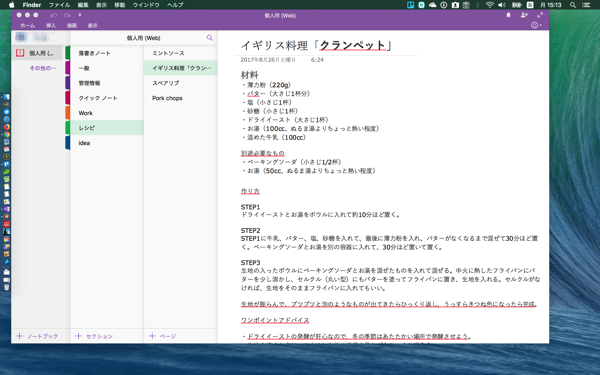Image resolution: width=600 pixels, height=375 pixels.
Task: Click the Trello icon in the menu bar
Action: (x=411, y=5)
